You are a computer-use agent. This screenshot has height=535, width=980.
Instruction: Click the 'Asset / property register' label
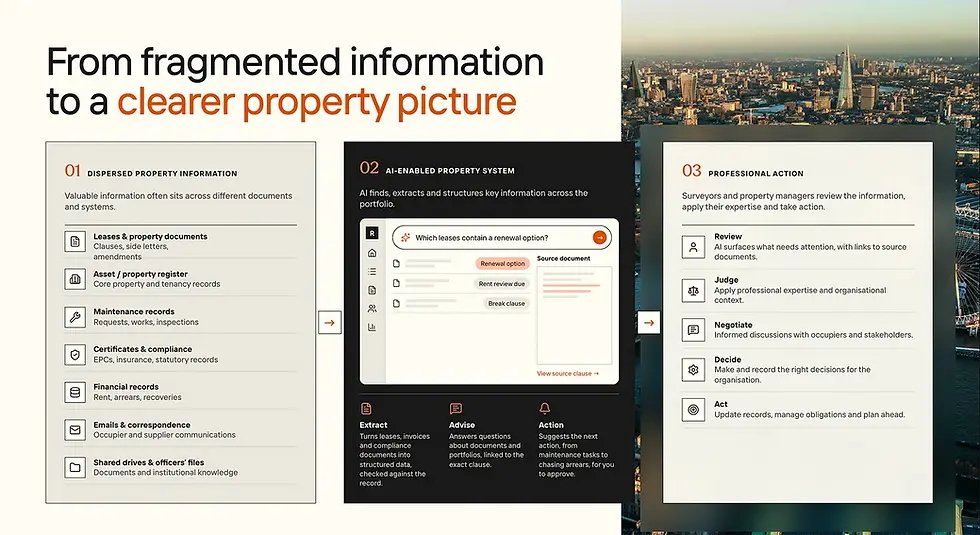coord(140,274)
